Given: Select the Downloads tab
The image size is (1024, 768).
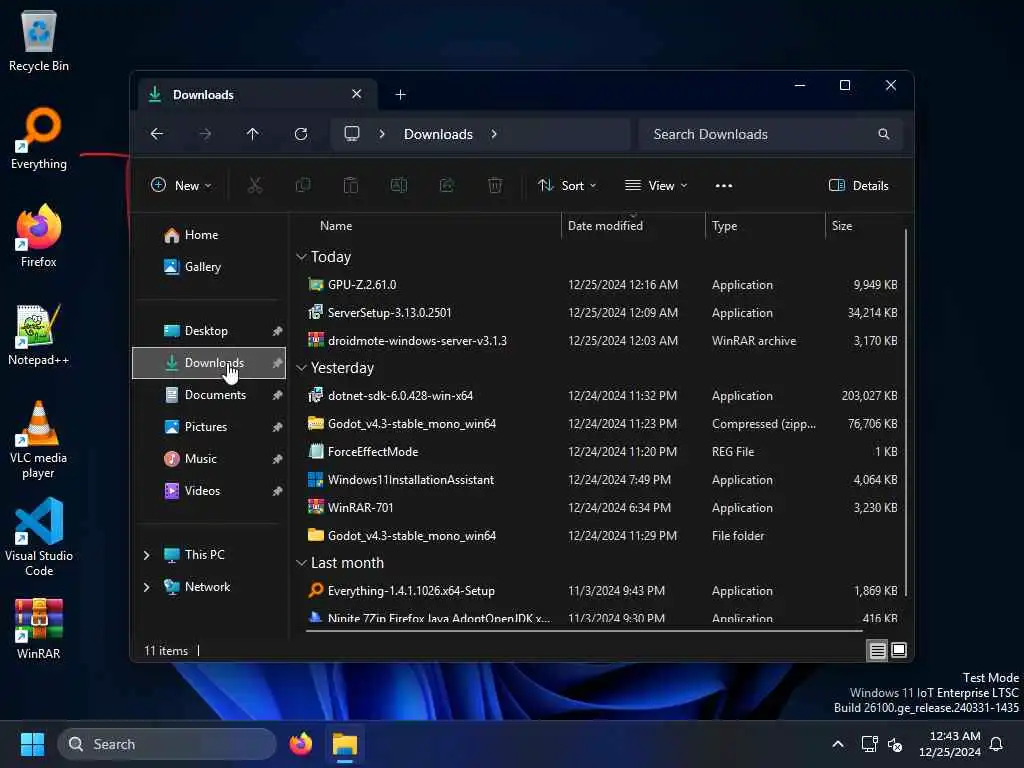Looking at the screenshot, I should (256, 95).
